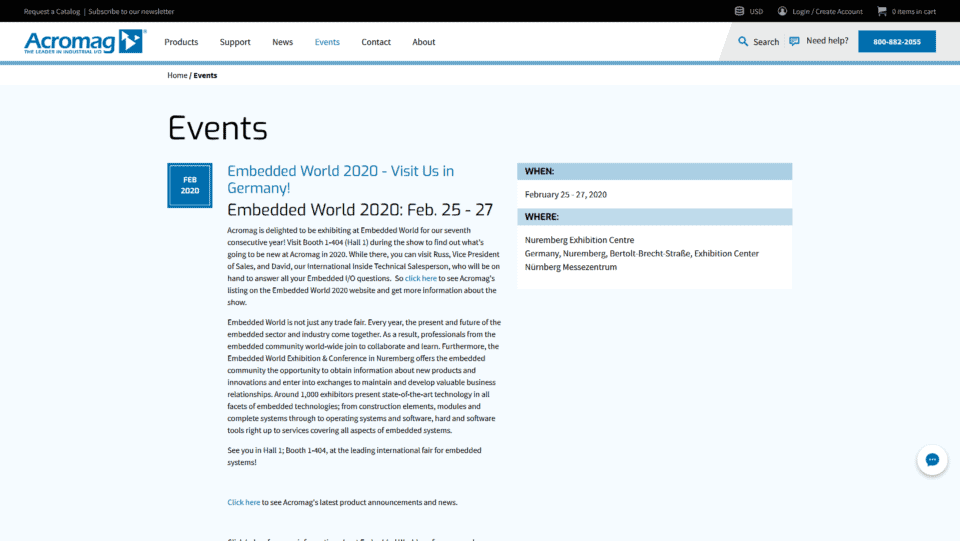Go to the News page
The height and width of the screenshot is (541, 960).
coord(282,42)
